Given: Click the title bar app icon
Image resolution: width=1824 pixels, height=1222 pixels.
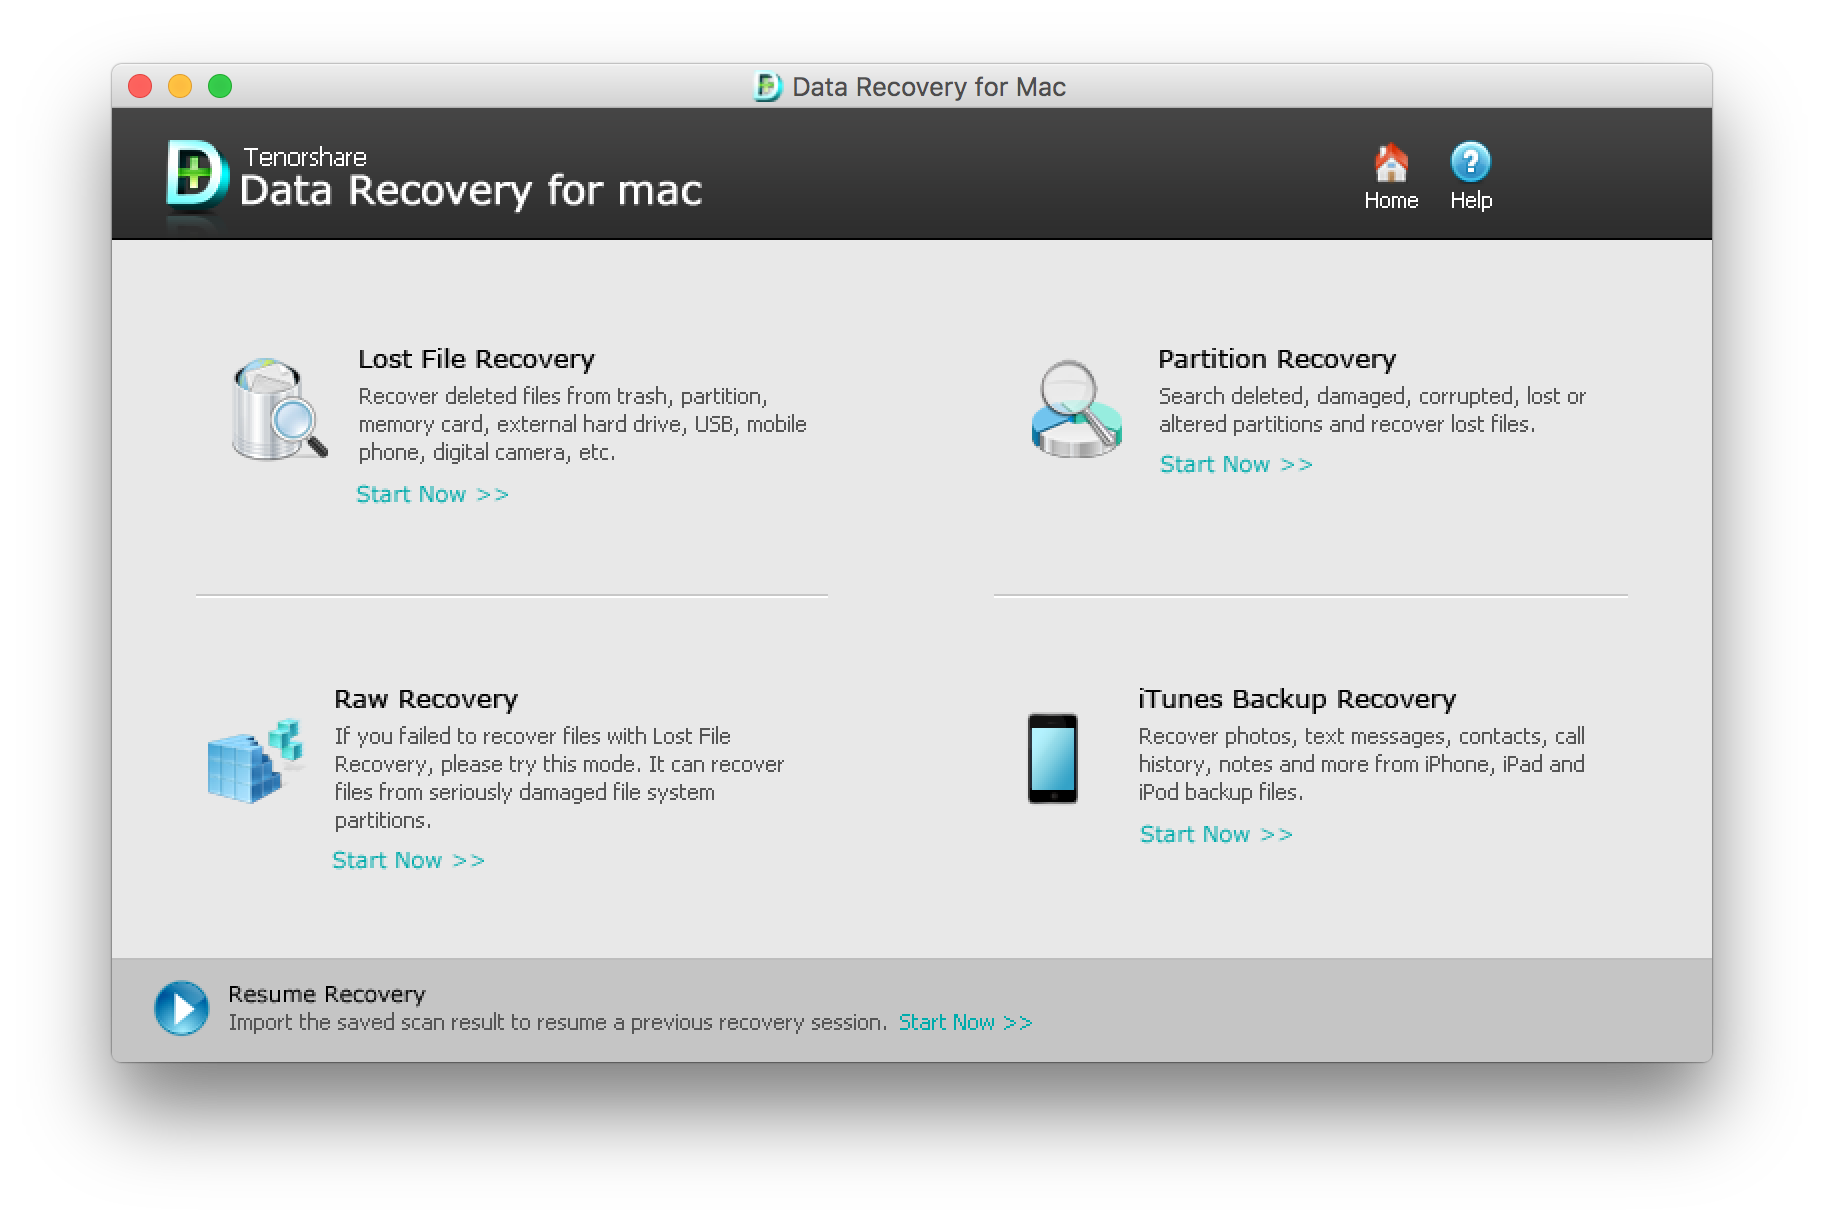Looking at the screenshot, I should [767, 87].
